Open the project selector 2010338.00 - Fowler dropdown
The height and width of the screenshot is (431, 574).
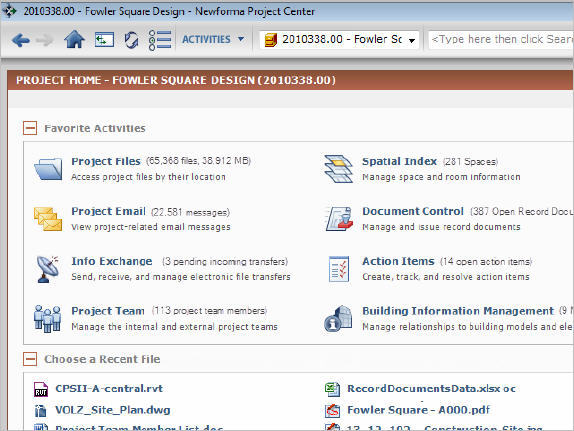(339, 39)
